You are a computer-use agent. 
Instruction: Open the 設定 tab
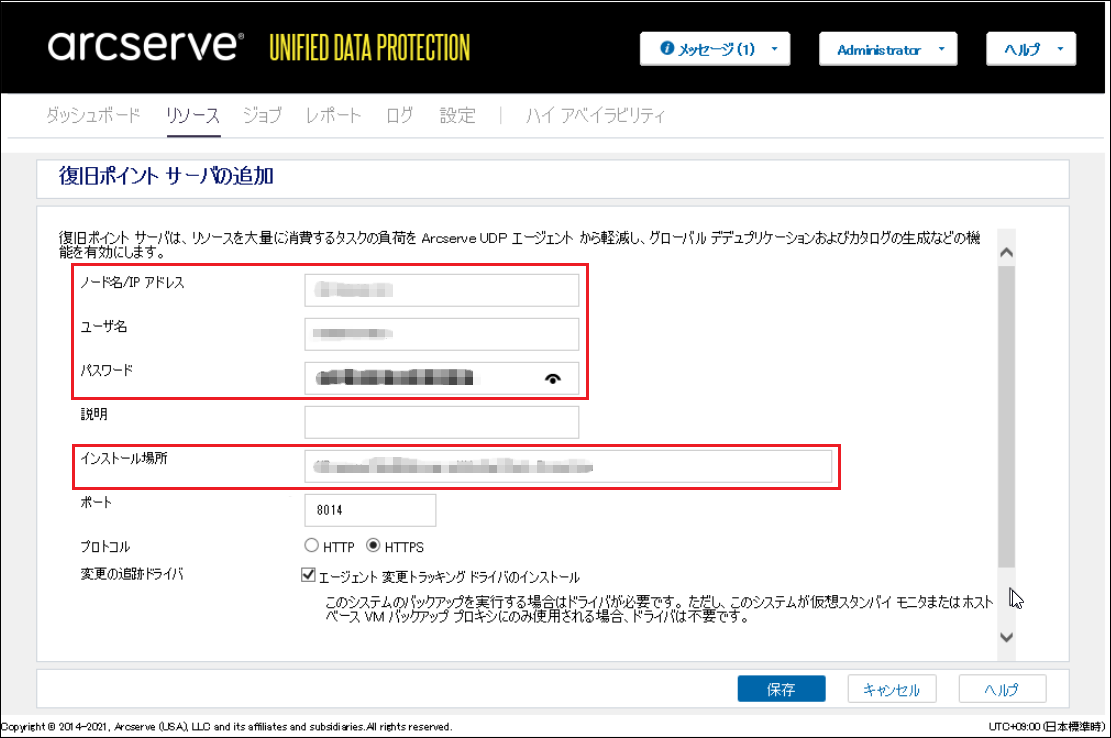pos(458,115)
